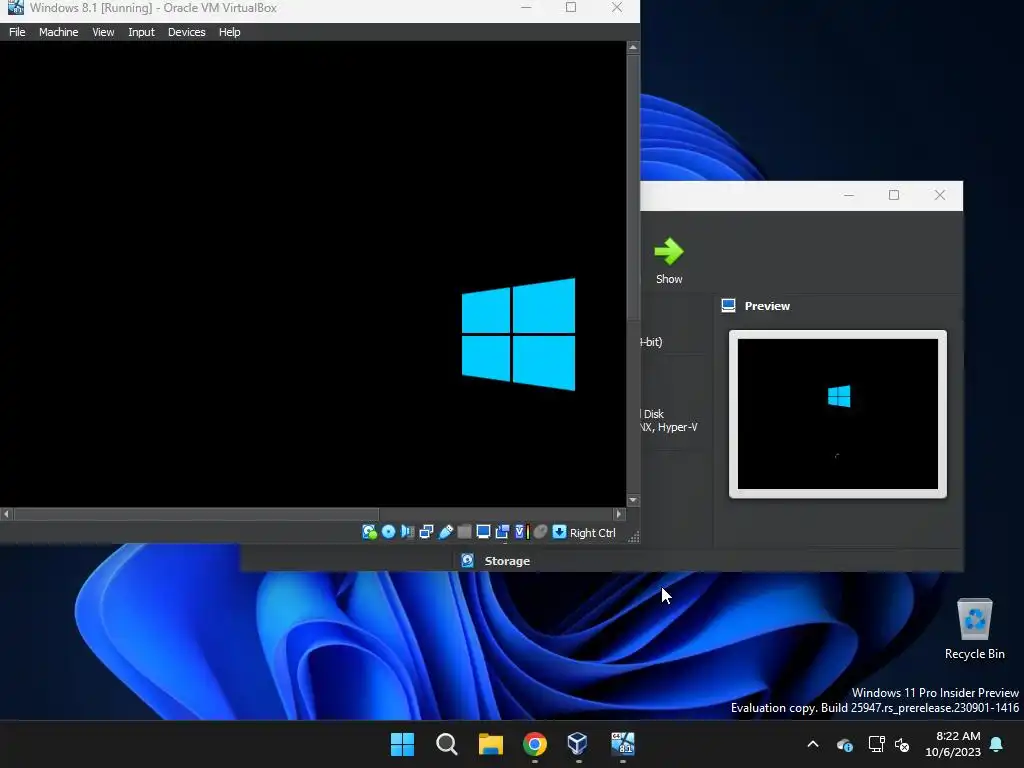Image resolution: width=1024 pixels, height=768 pixels.
Task: Click the horizontal scrollbar thumb in VM window
Action: 197,514
